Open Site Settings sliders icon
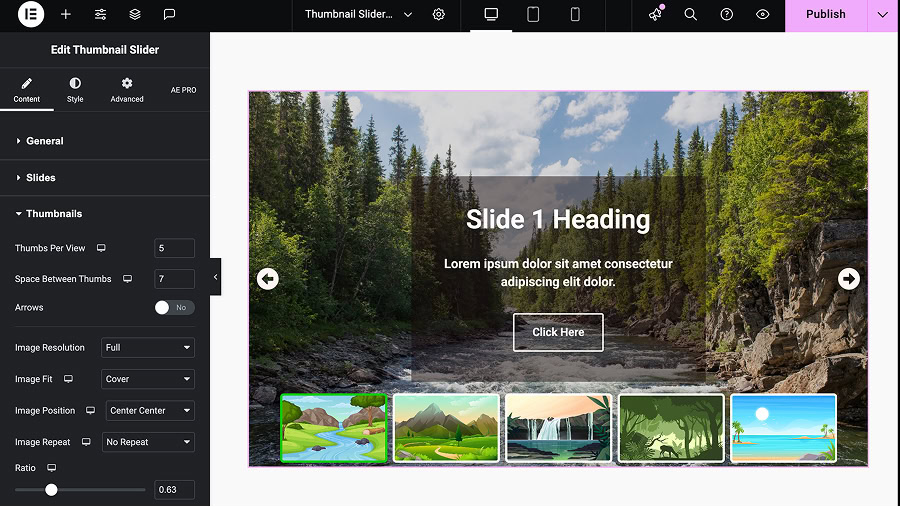The height and width of the screenshot is (507, 900). pyautogui.click(x=100, y=14)
